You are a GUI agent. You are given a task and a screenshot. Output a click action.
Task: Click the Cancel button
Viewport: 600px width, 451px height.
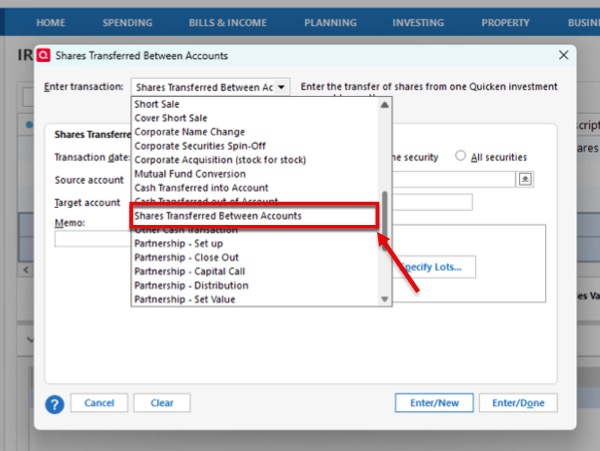coord(99,403)
